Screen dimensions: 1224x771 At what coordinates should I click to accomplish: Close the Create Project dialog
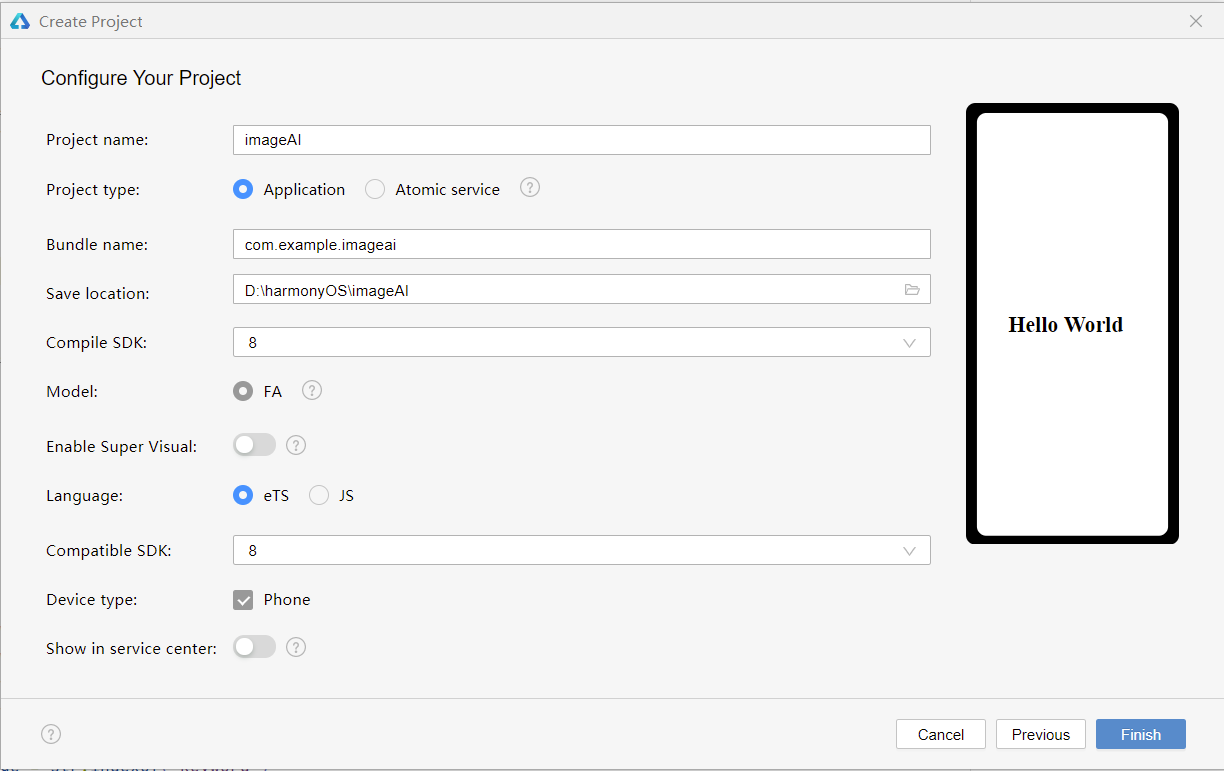coord(1196,21)
